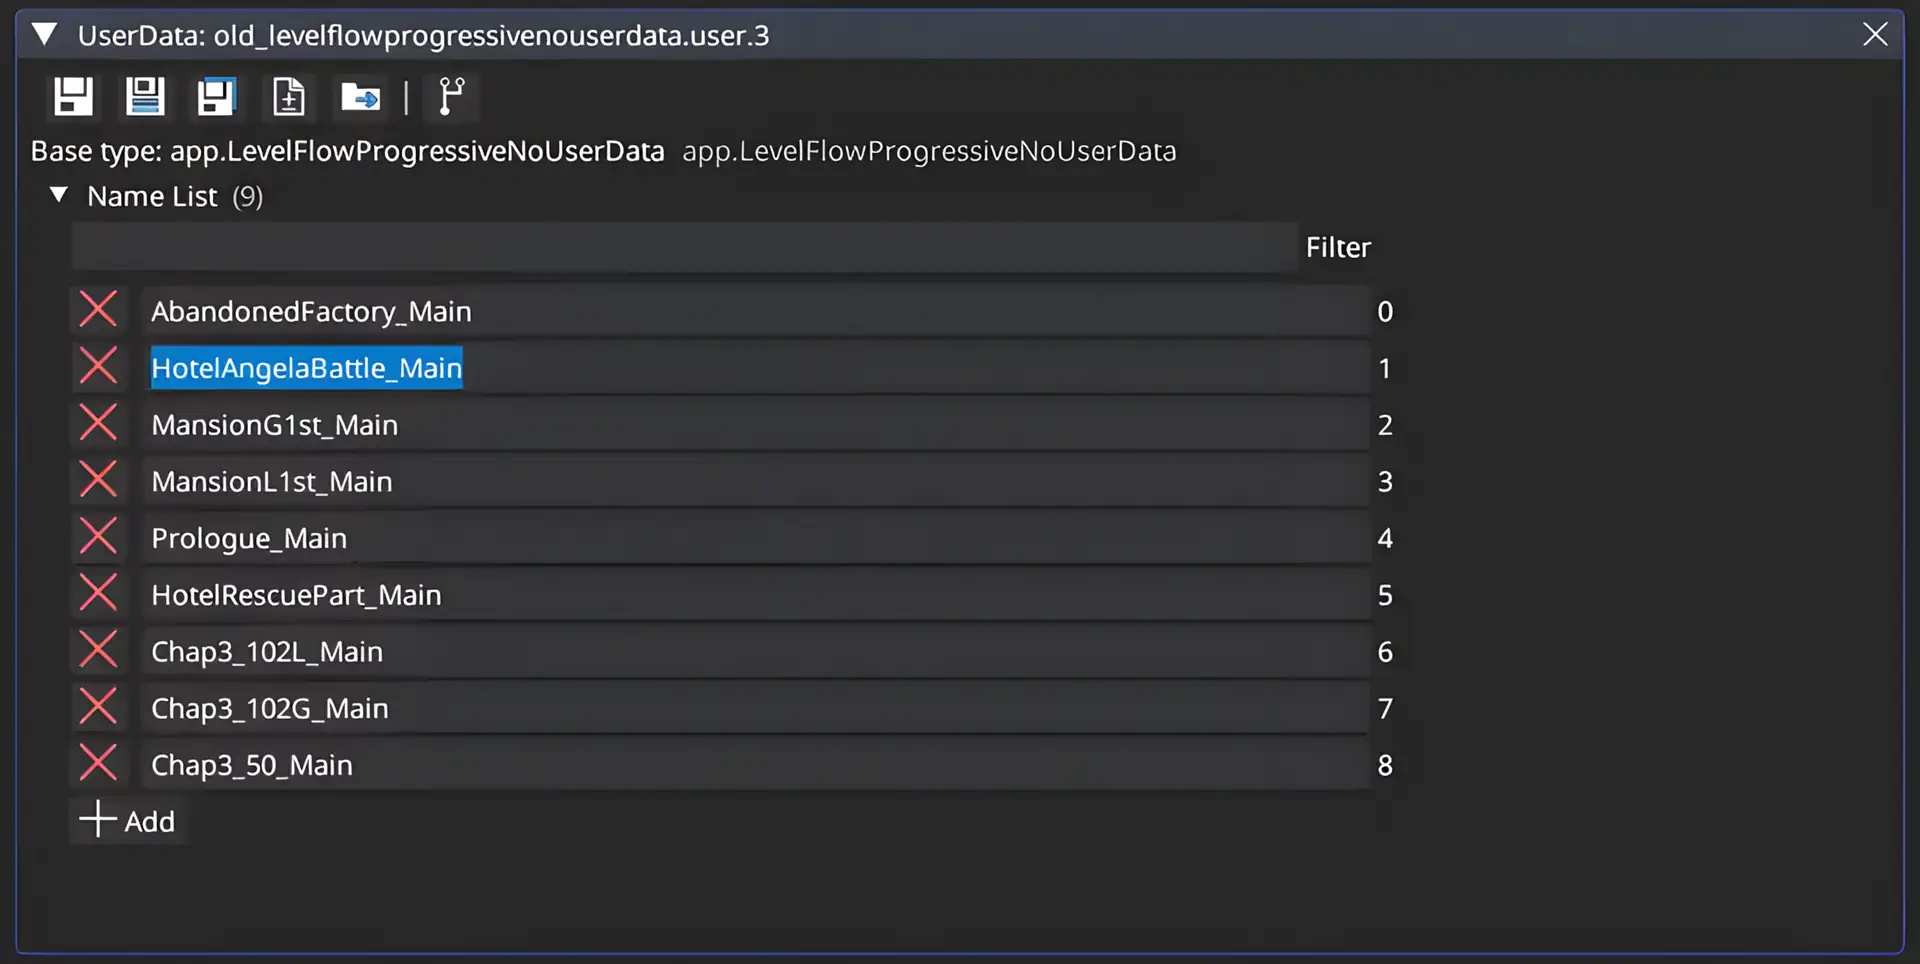Remove the AbandonedFactory_Main entry
The image size is (1920, 964).
coord(98,310)
